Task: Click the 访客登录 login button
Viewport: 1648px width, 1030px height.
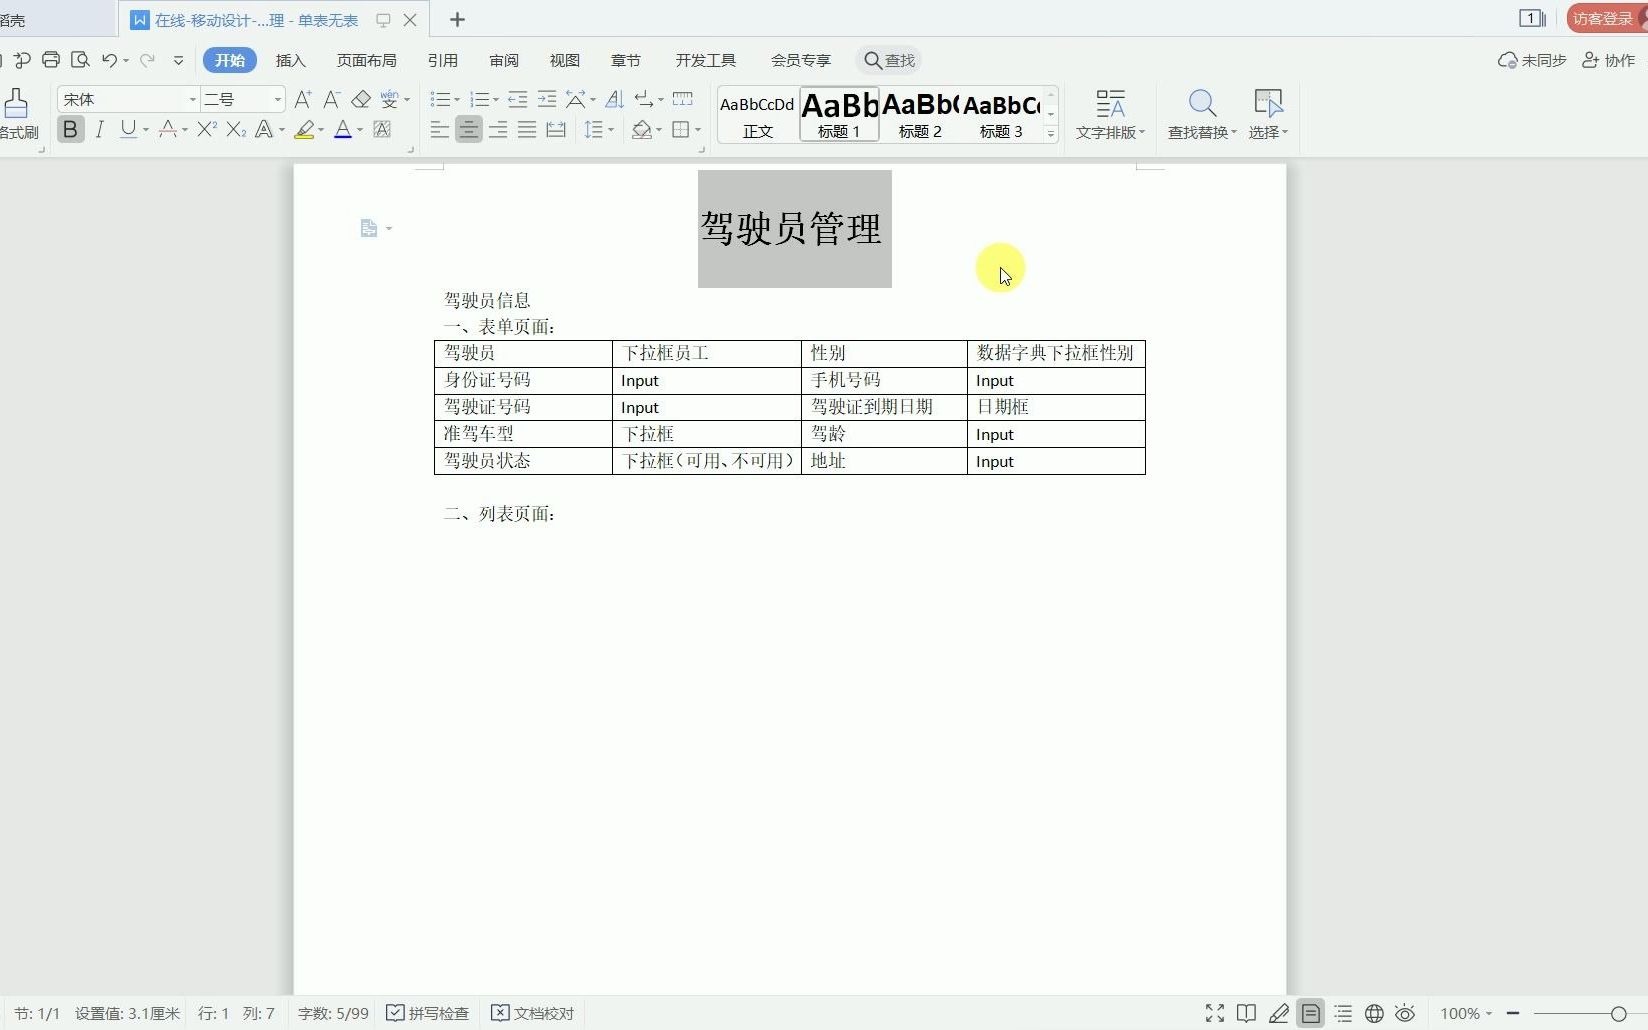Action: (x=1605, y=18)
